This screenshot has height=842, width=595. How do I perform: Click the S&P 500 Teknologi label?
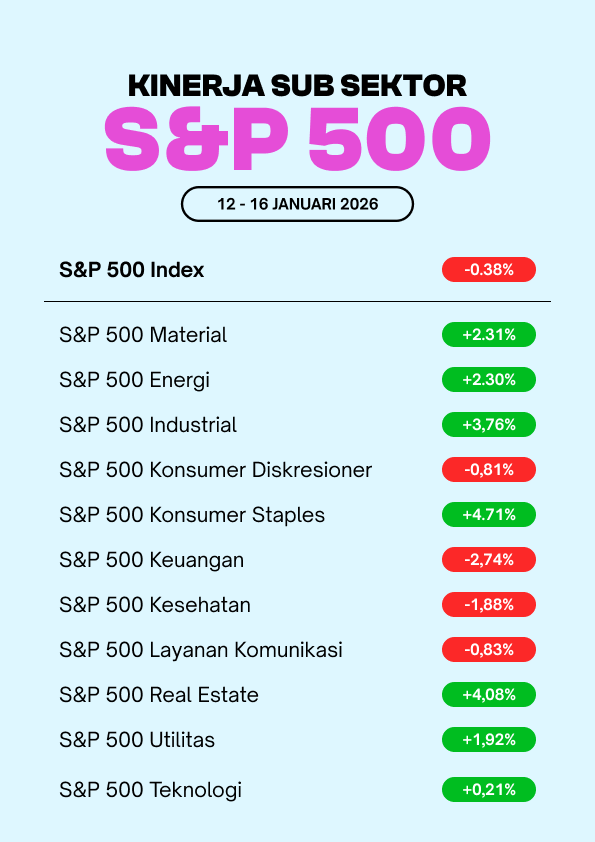pyautogui.click(x=150, y=790)
